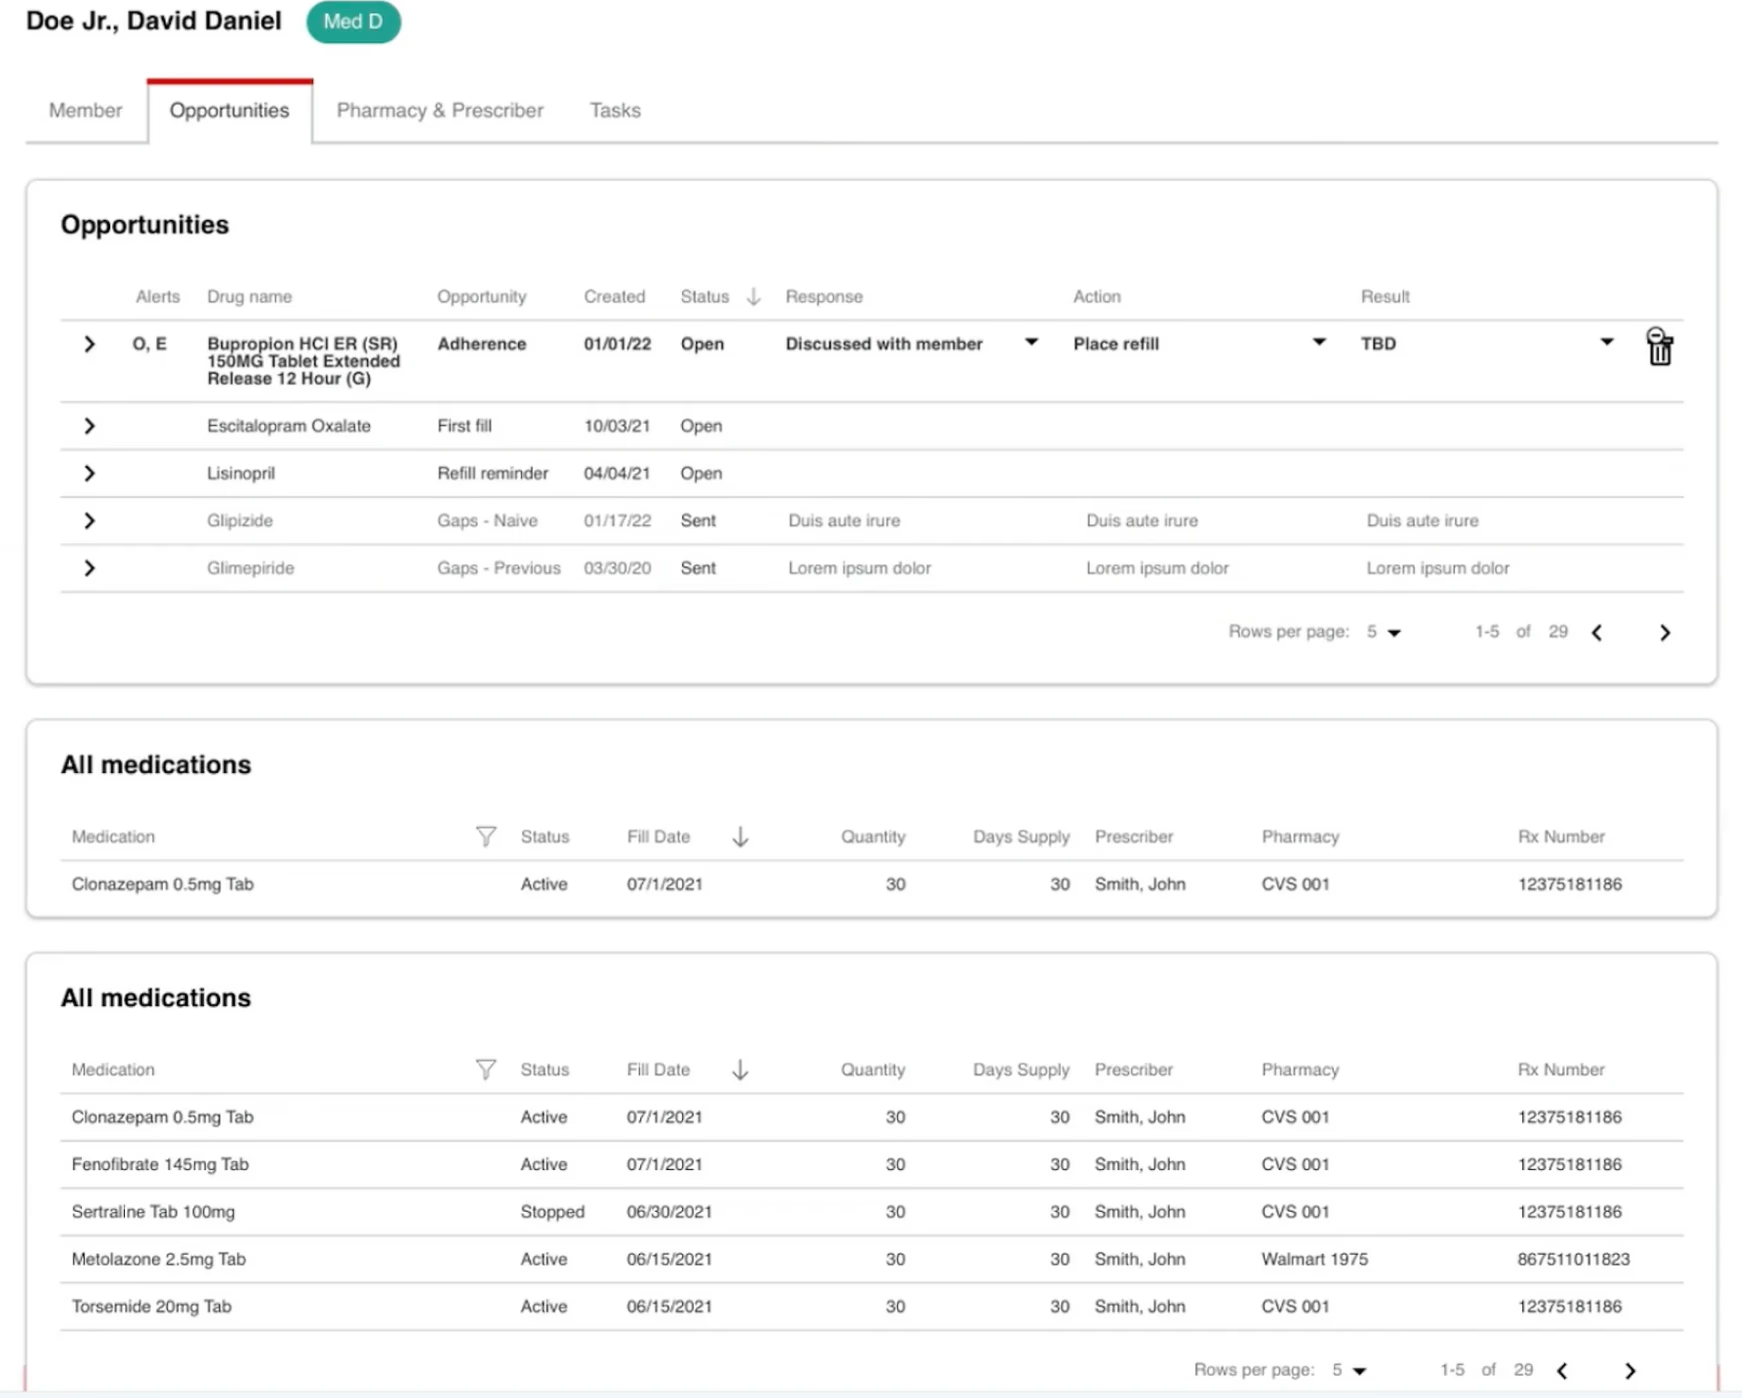
Task: Expand the Bupropion HCl ER row
Action: click(x=90, y=344)
